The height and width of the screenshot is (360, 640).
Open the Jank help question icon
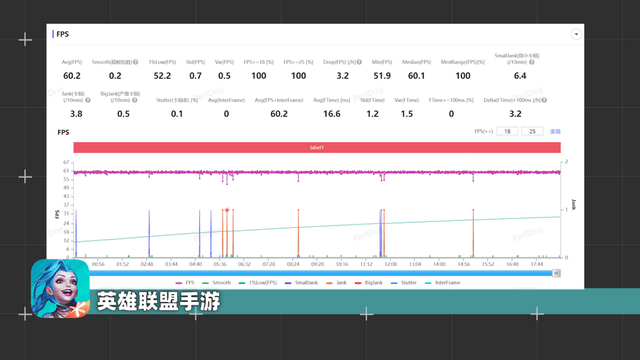coord(88,100)
